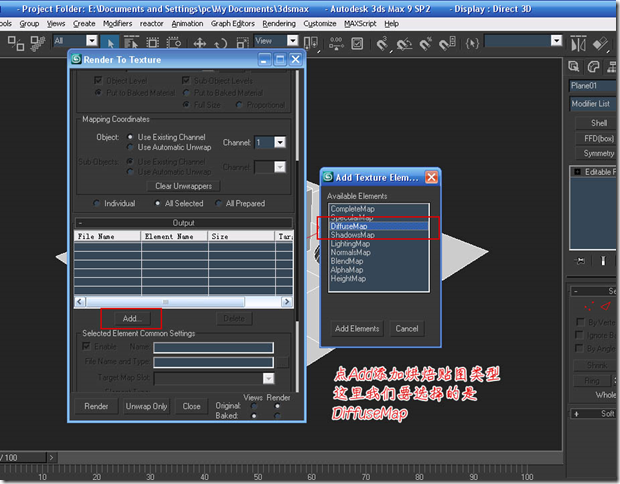620x484 pixels.
Task: Cancel the Add Texture Elements dialog
Action: pyautogui.click(x=407, y=329)
